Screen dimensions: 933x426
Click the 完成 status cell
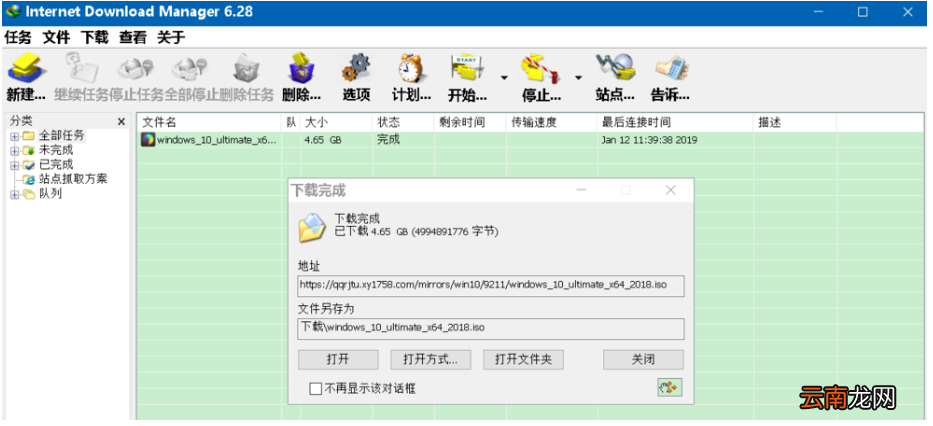point(388,140)
